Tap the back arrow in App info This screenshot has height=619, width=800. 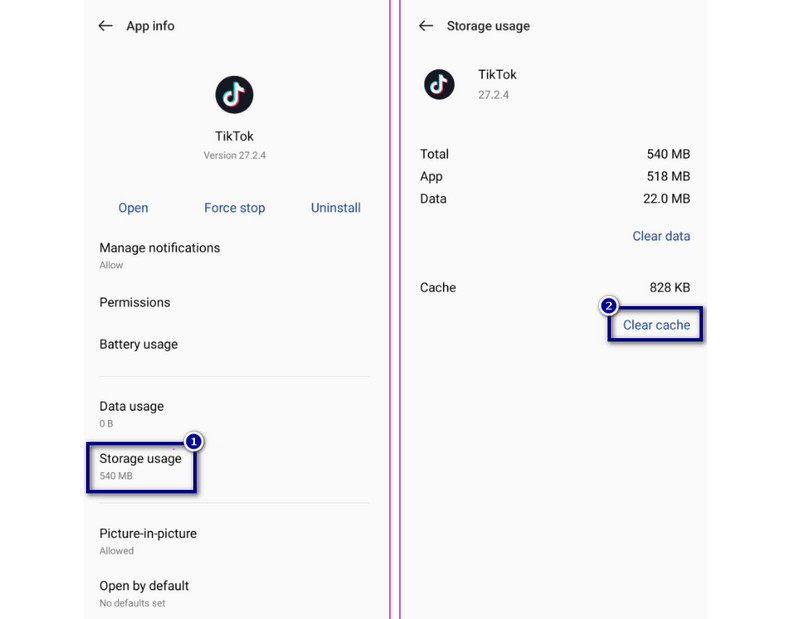(105, 26)
